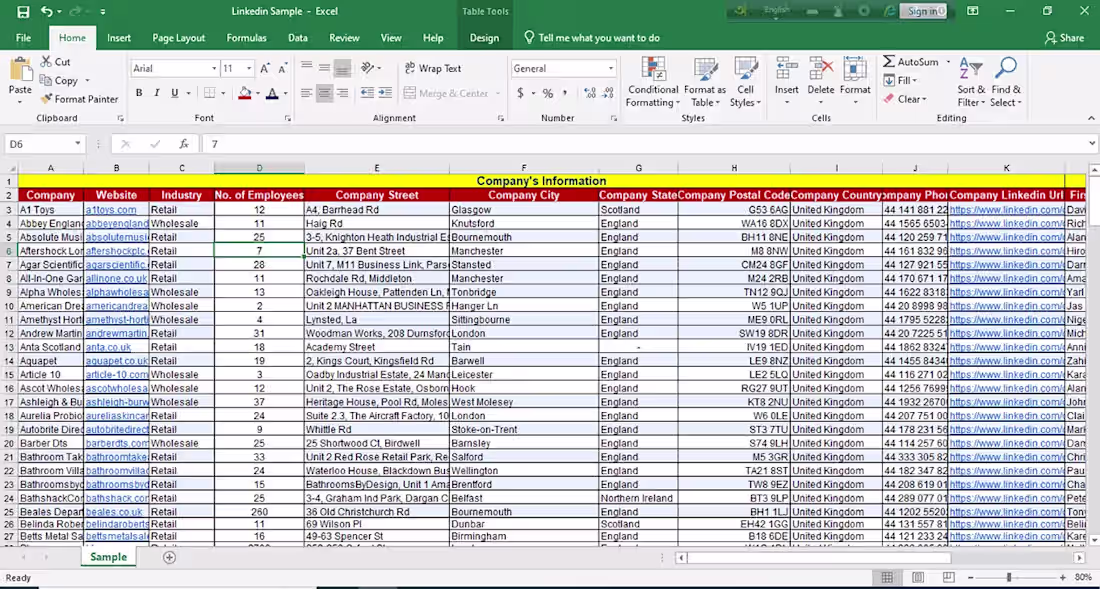
Task: Switch to Page Layout view in status bar
Action: 918,578
